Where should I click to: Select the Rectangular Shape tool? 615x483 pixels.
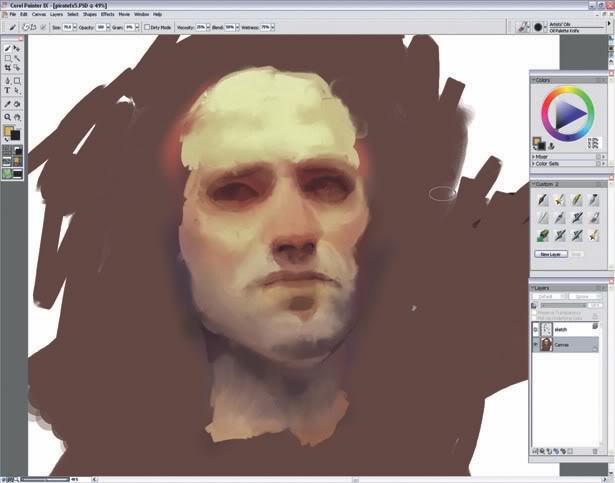point(17,81)
